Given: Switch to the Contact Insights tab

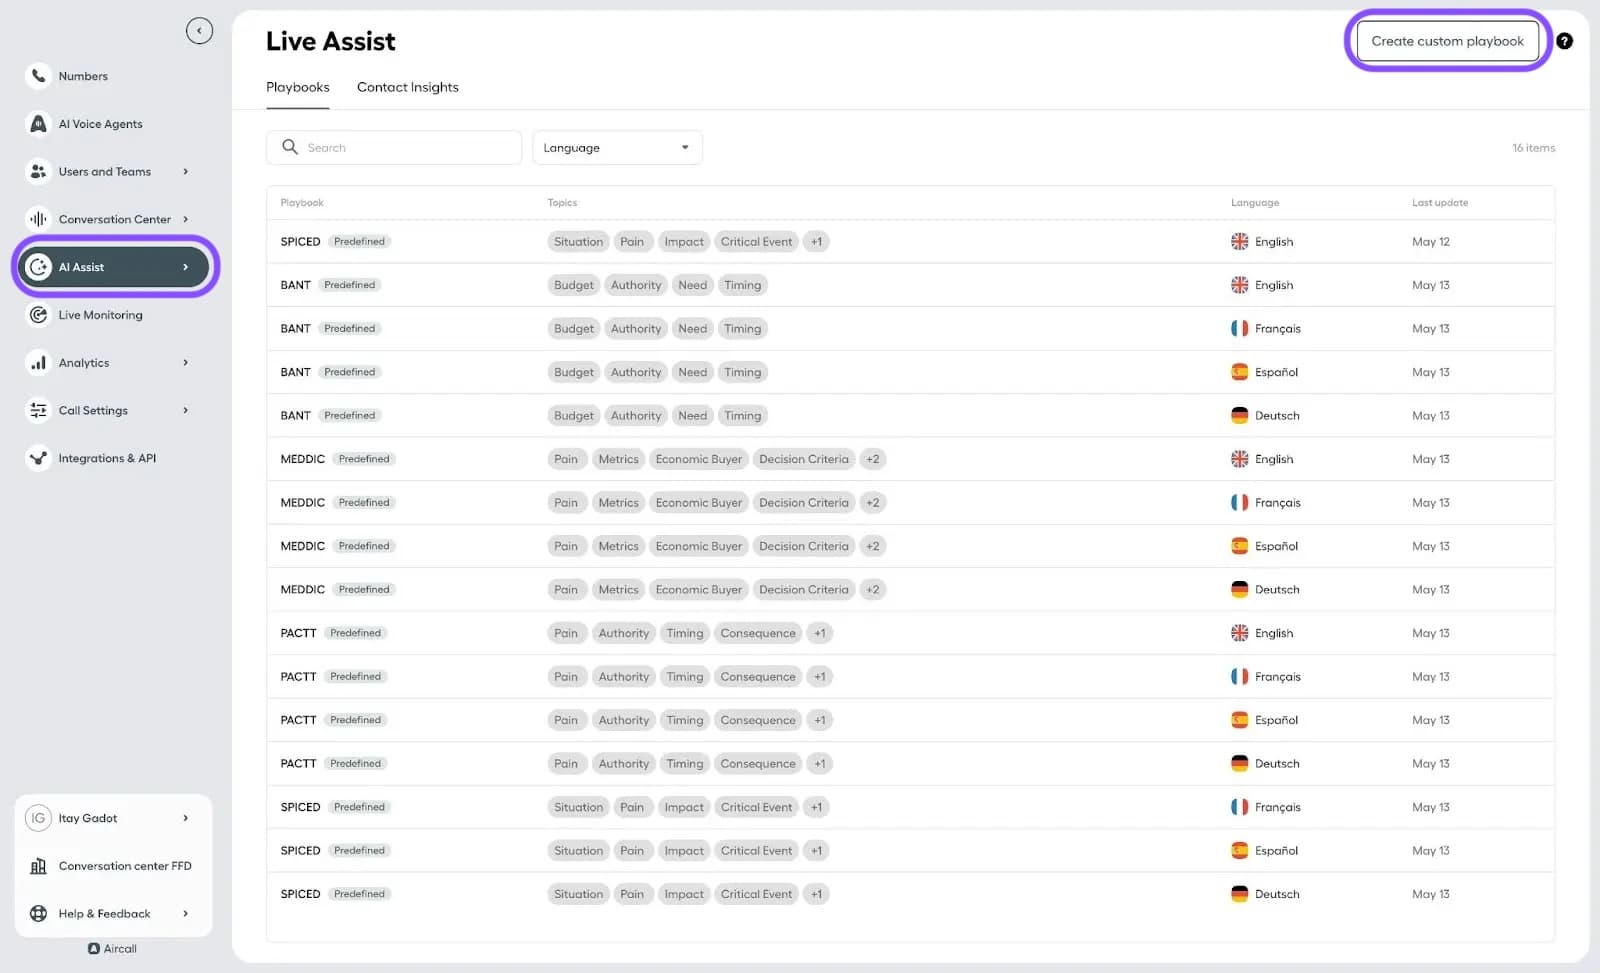Looking at the screenshot, I should pyautogui.click(x=407, y=87).
